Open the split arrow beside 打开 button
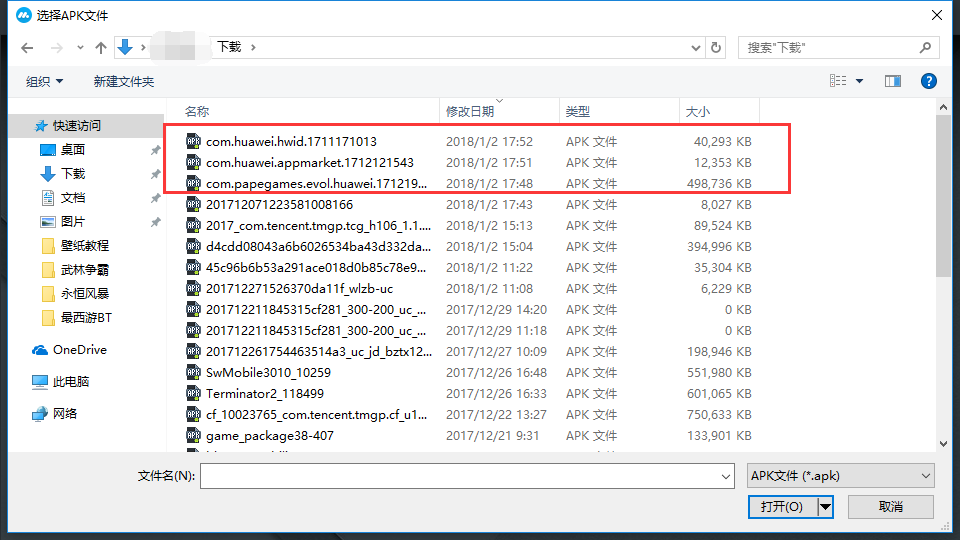Viewport: 960px width, 540px height. (x=825, y=507)
